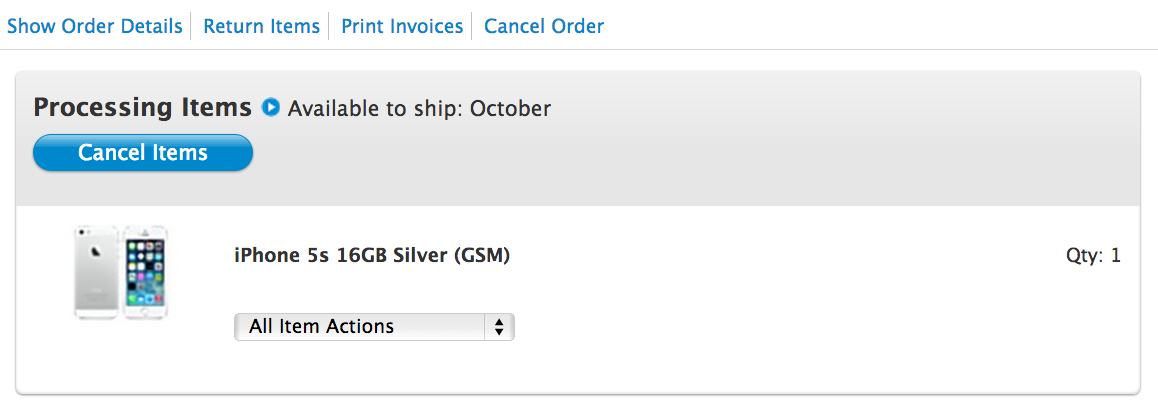Click the front-facing iPhone home screen image

click(145, 272)
